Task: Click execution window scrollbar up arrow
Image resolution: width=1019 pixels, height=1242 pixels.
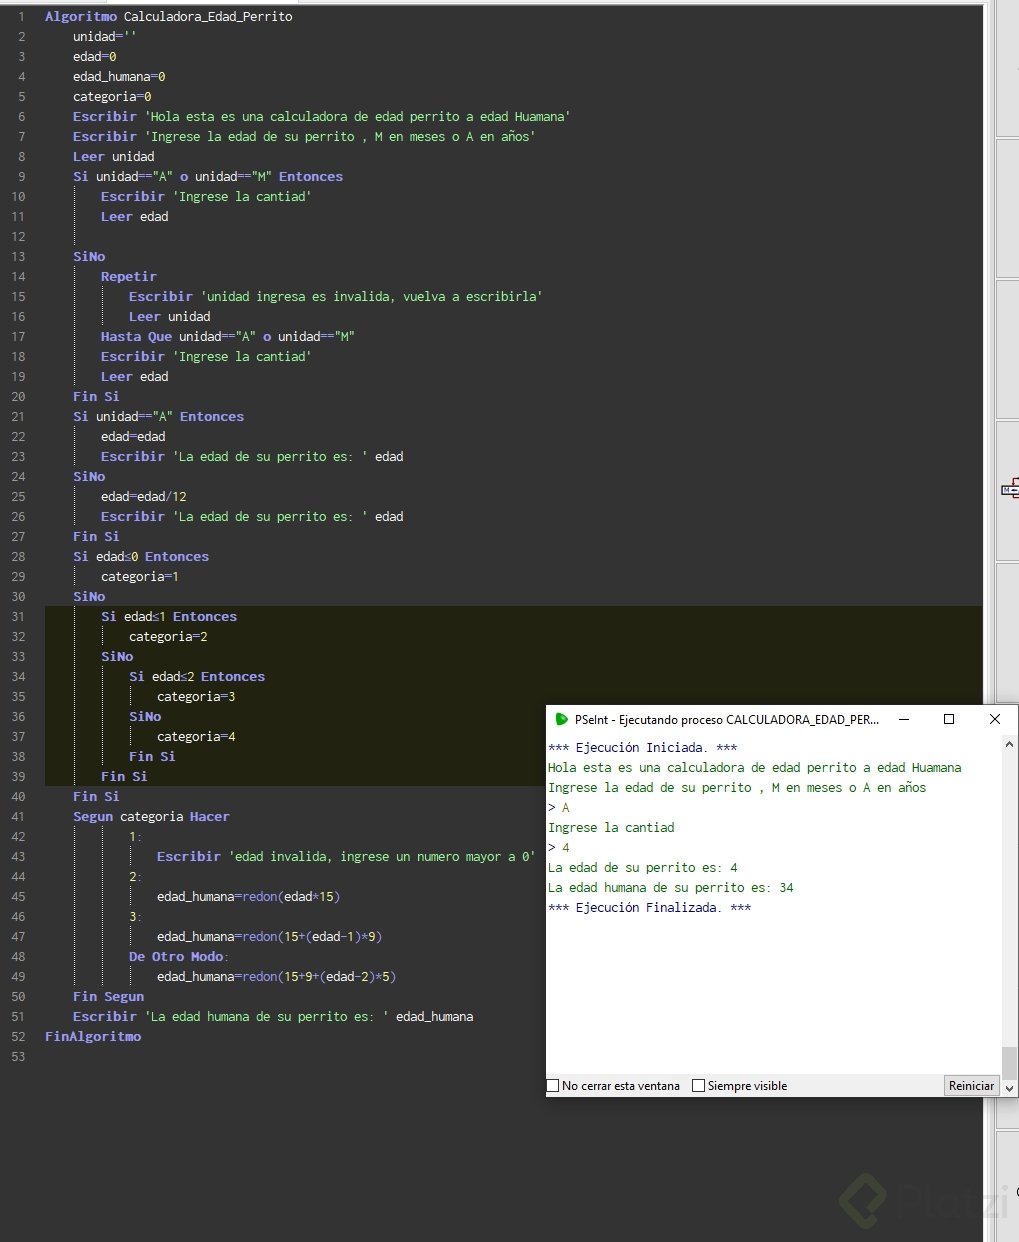Action: coord(1009,745)
